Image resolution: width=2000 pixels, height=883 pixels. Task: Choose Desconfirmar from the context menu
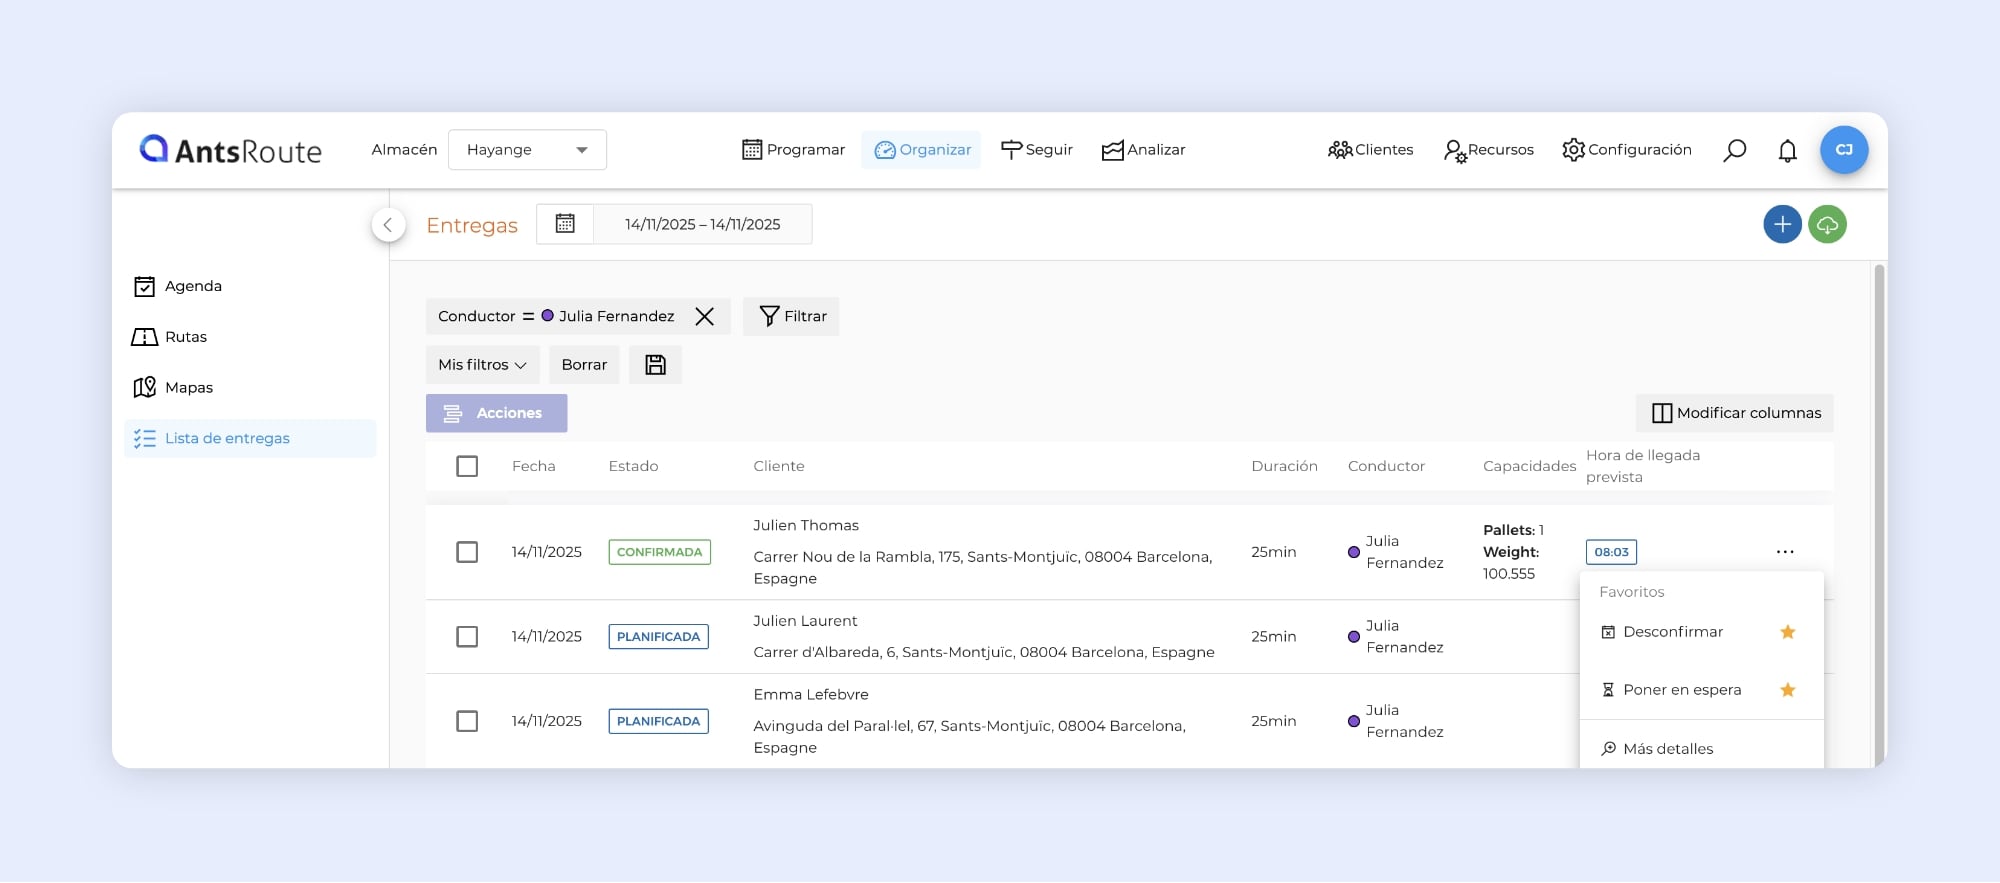(1672, 632)
